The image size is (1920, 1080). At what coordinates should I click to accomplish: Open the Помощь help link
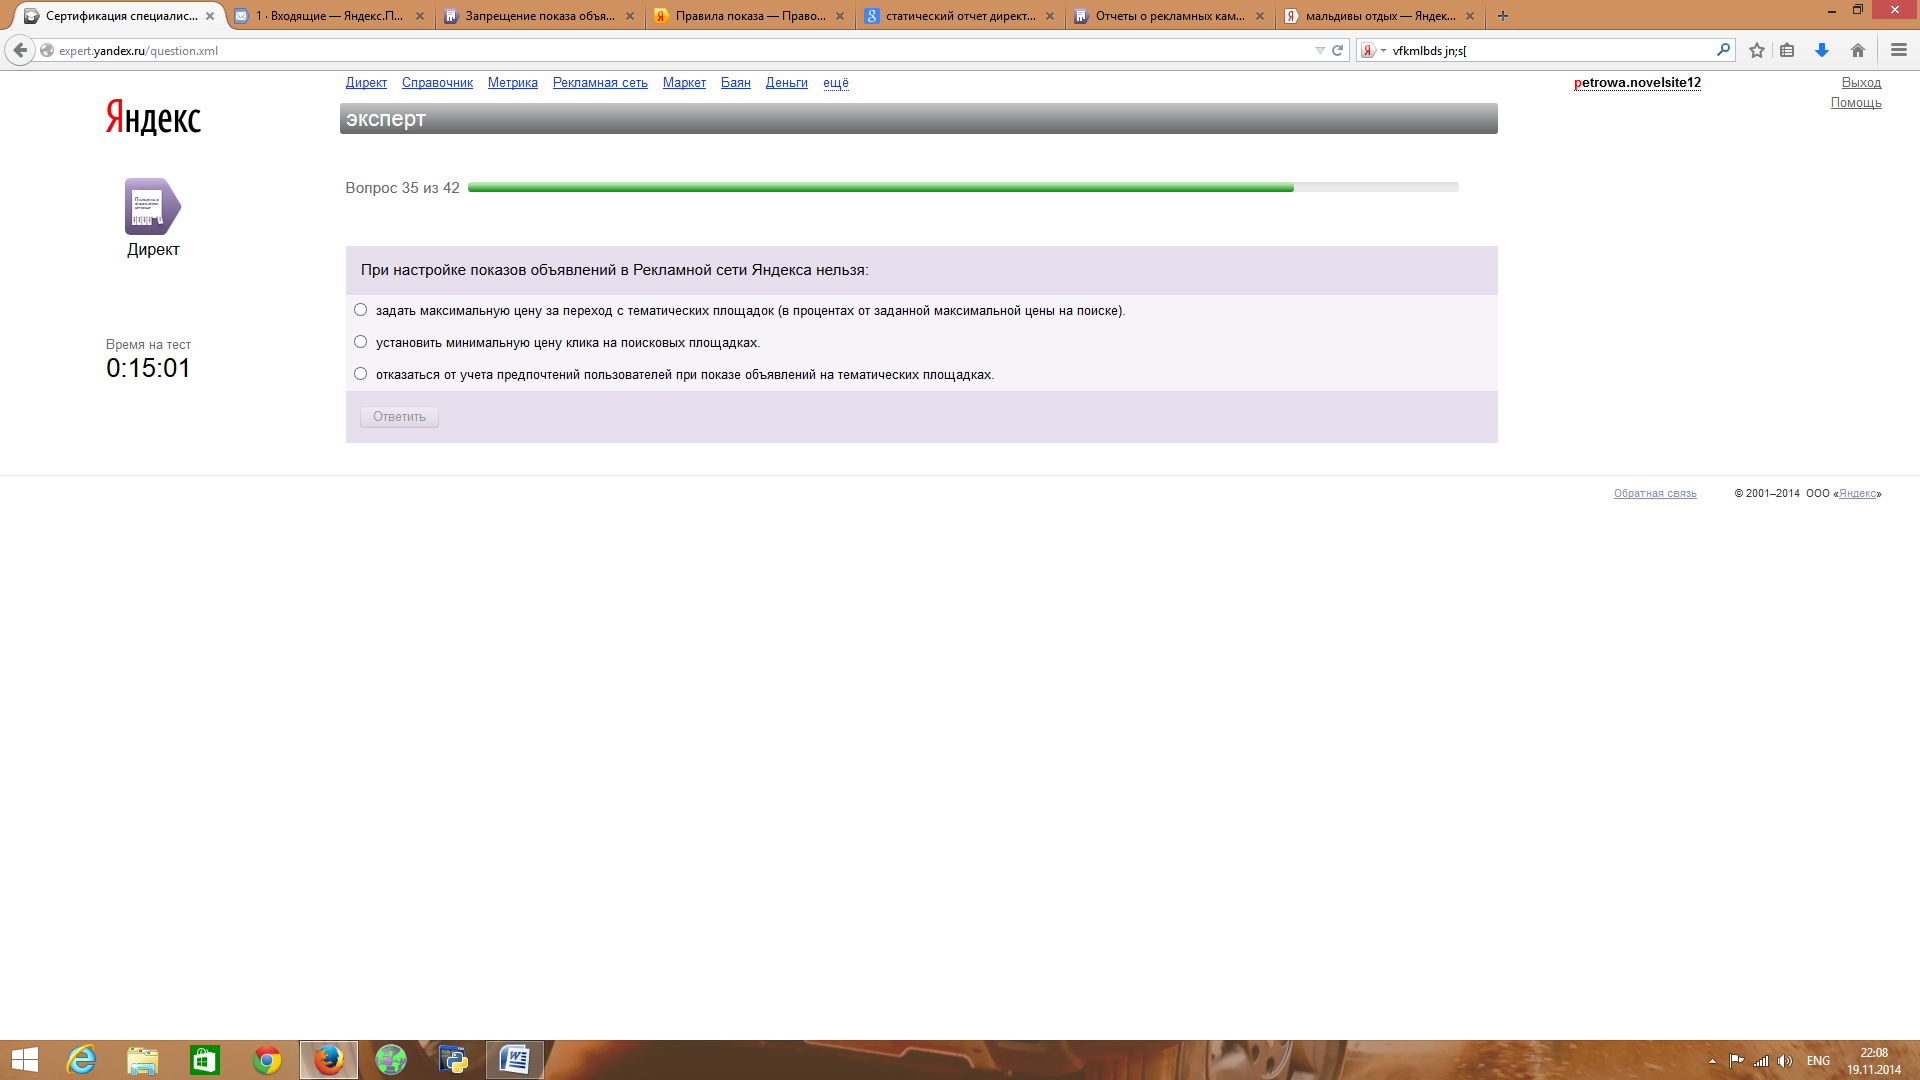(1856, 103)
